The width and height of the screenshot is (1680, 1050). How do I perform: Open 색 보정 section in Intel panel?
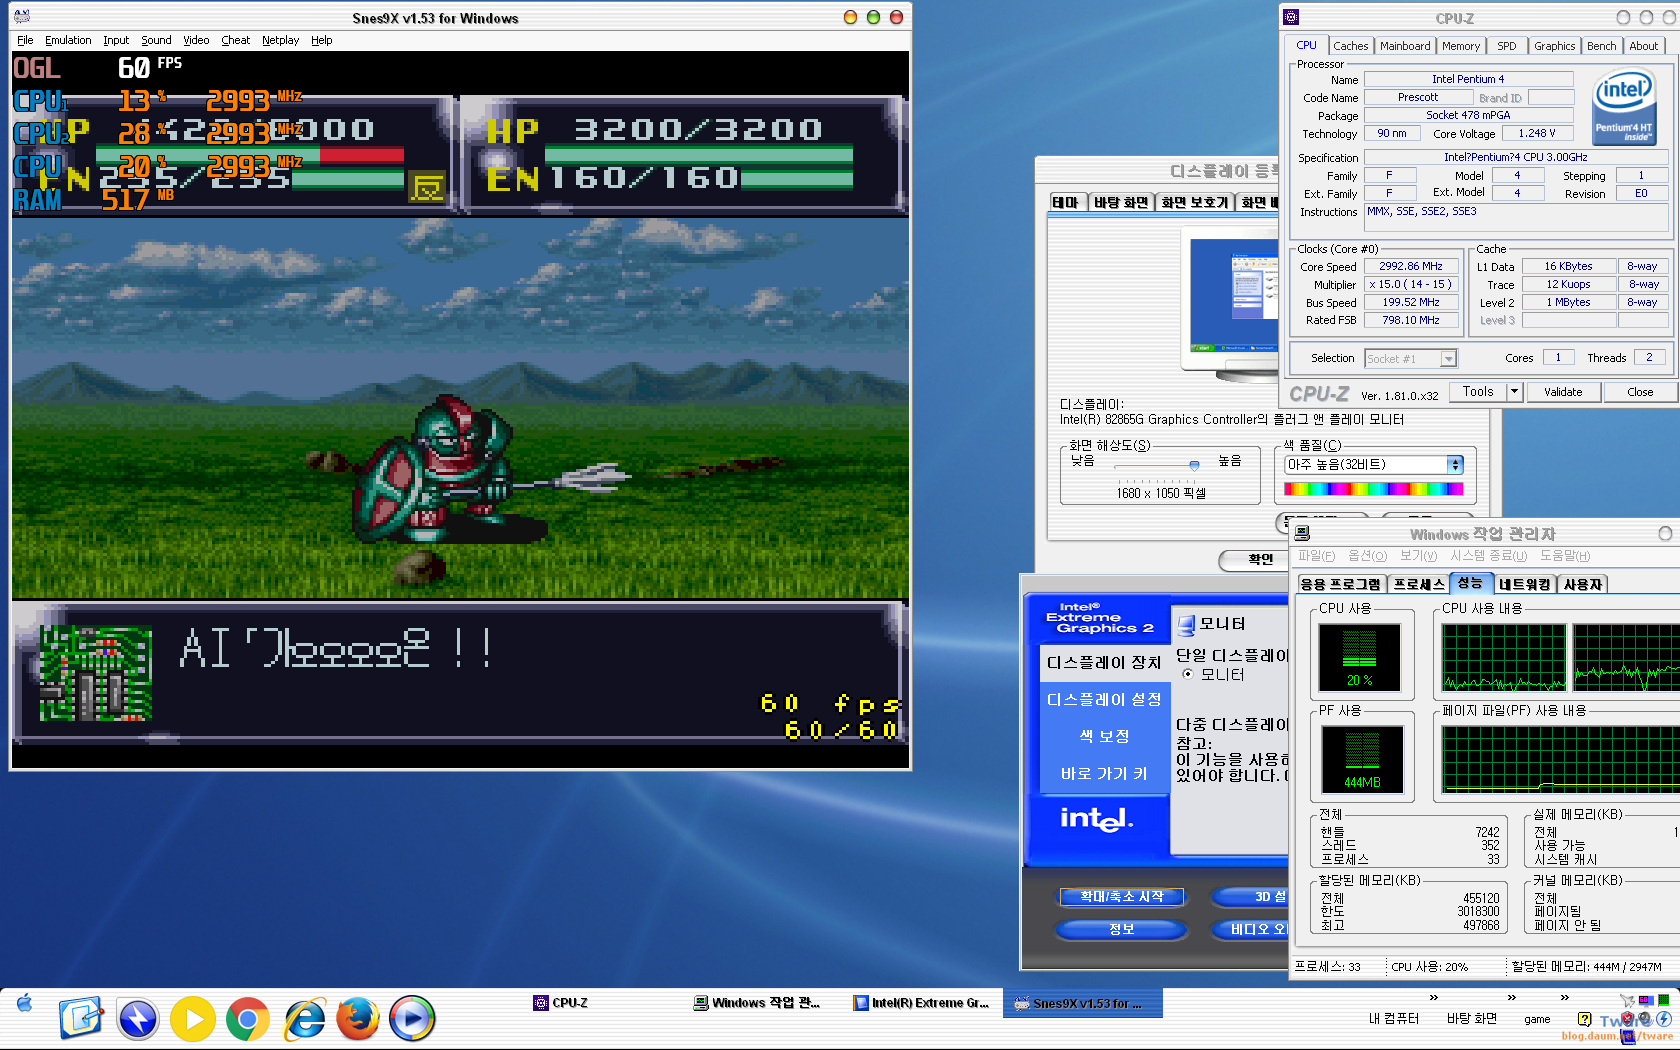tap(1104, 736)
